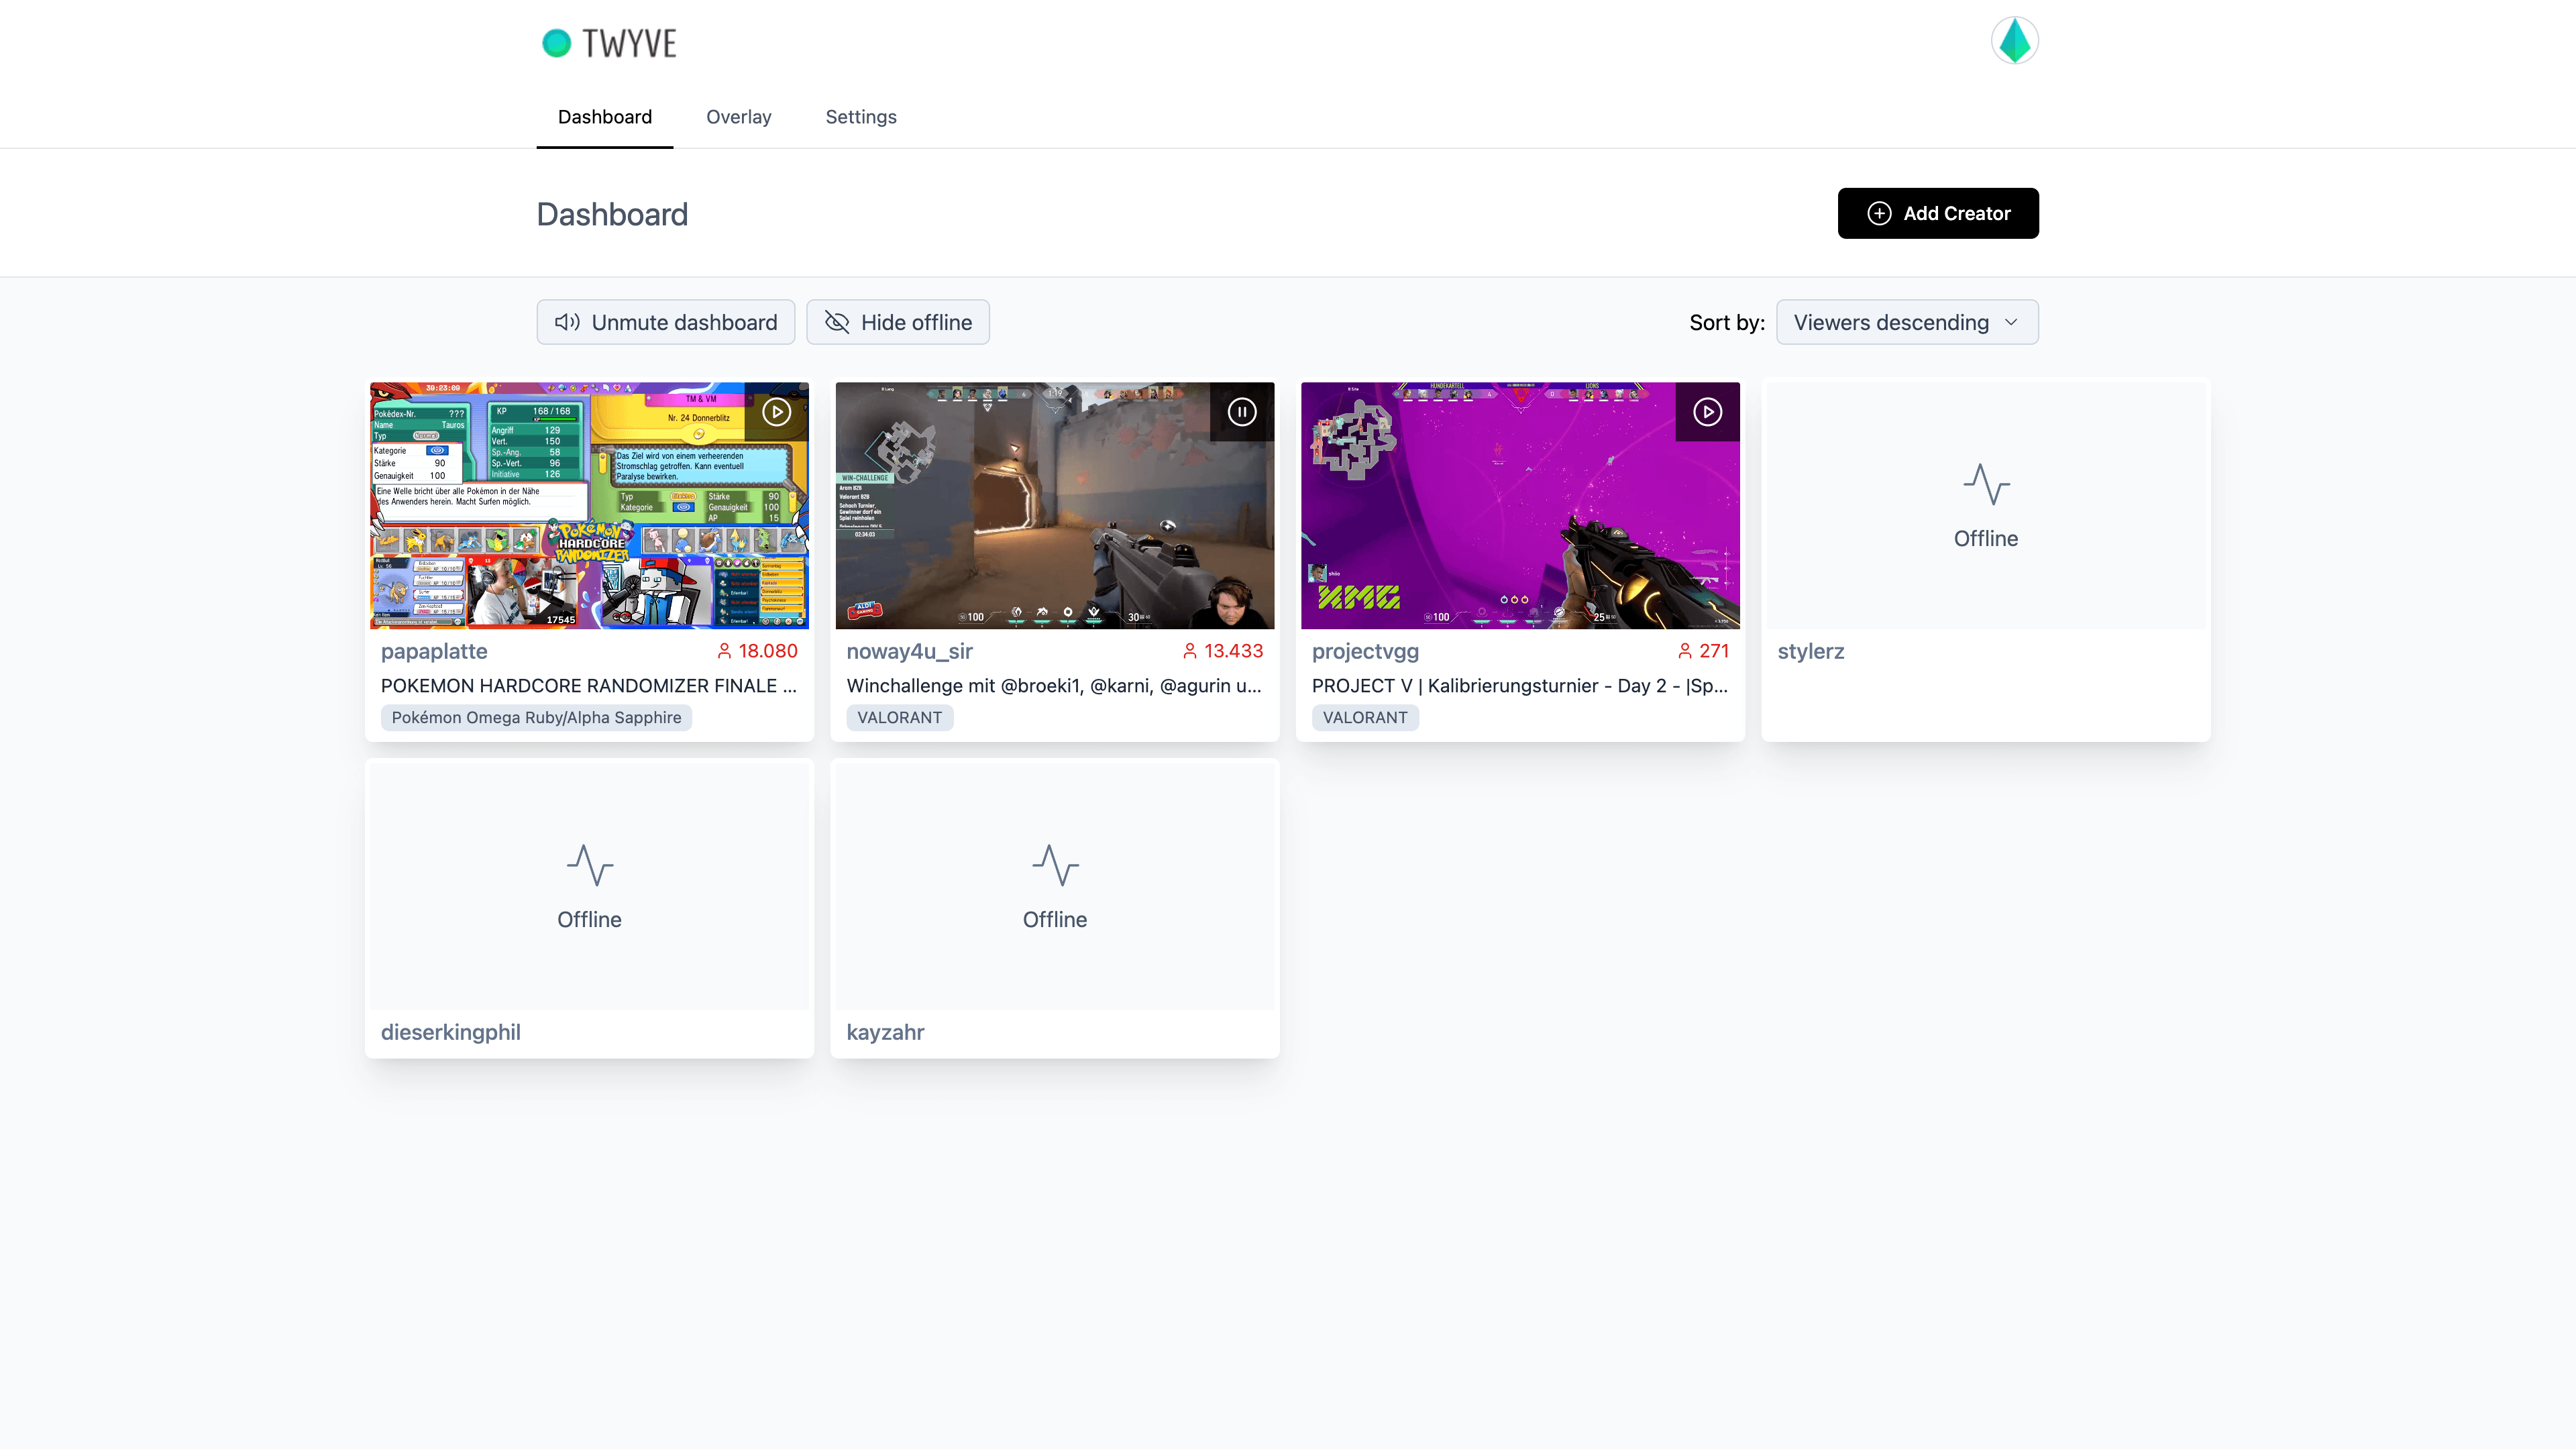Screen dimensions: 2576x1449
Task: Toggle playback on stylerz offline card
Action: tap(1985, 505)
